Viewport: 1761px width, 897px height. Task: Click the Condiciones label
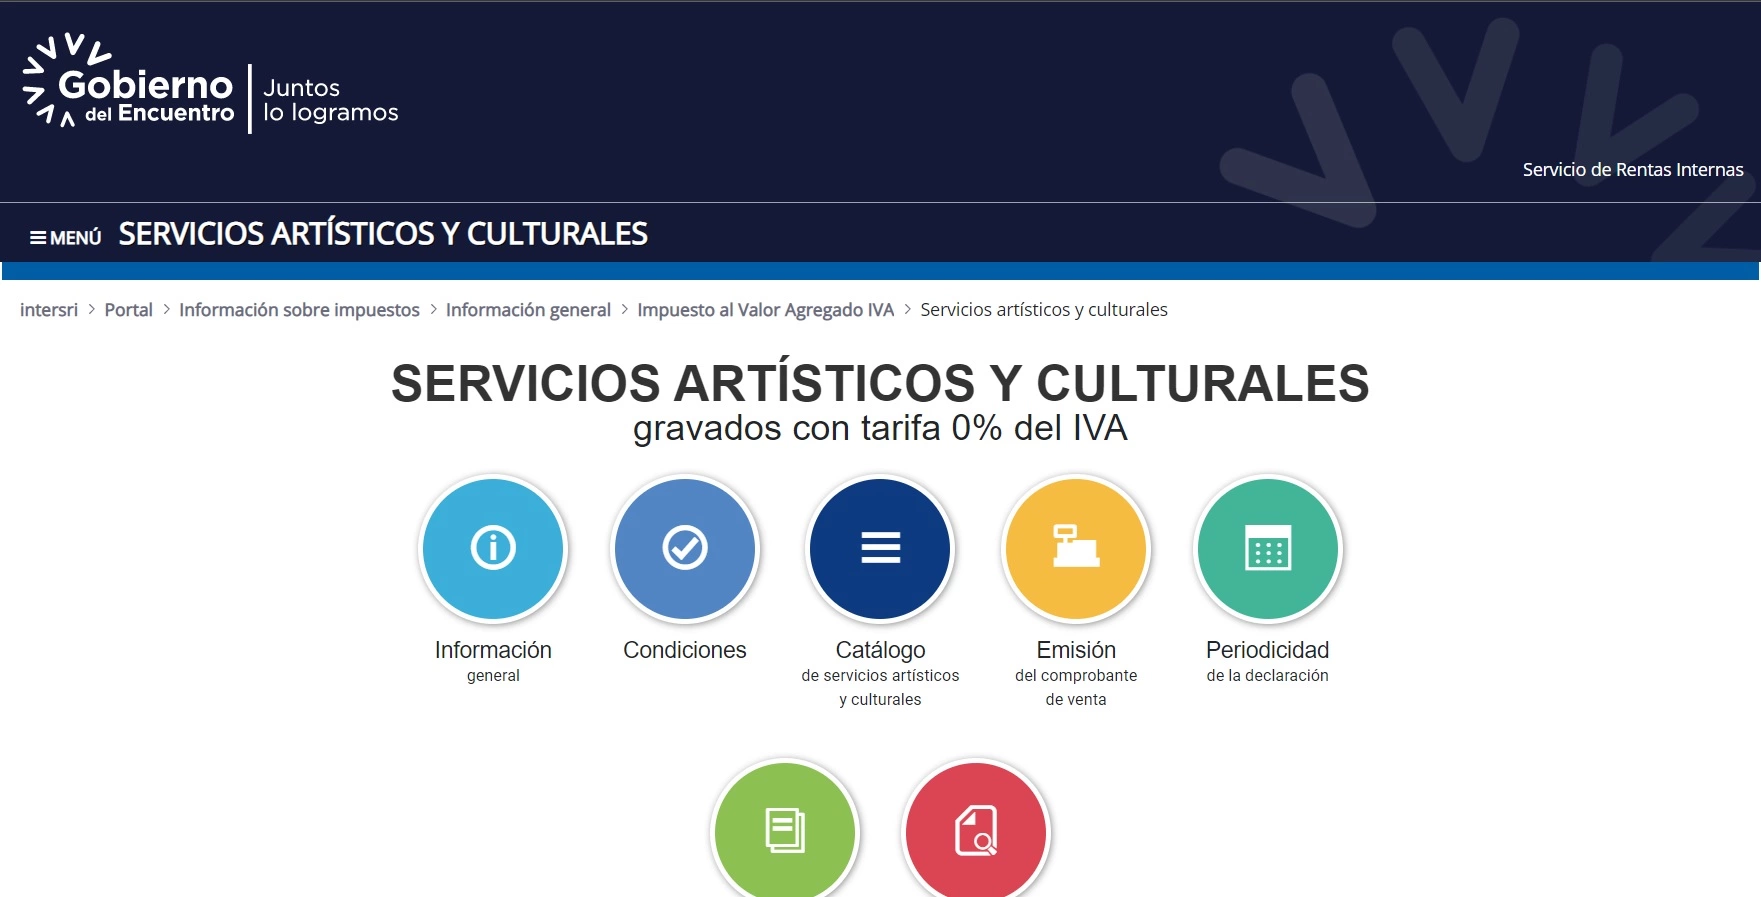[x=685, y=650]
